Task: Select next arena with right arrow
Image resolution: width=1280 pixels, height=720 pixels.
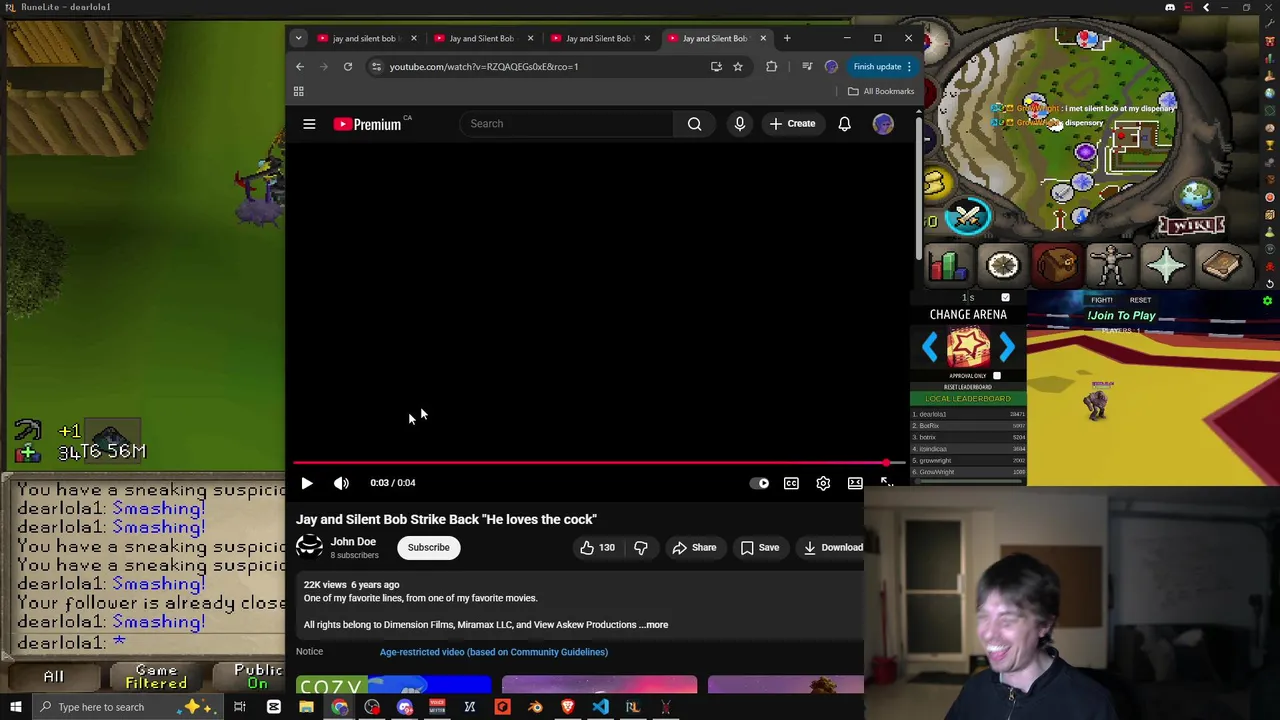Action: (x=1006, y=347)
